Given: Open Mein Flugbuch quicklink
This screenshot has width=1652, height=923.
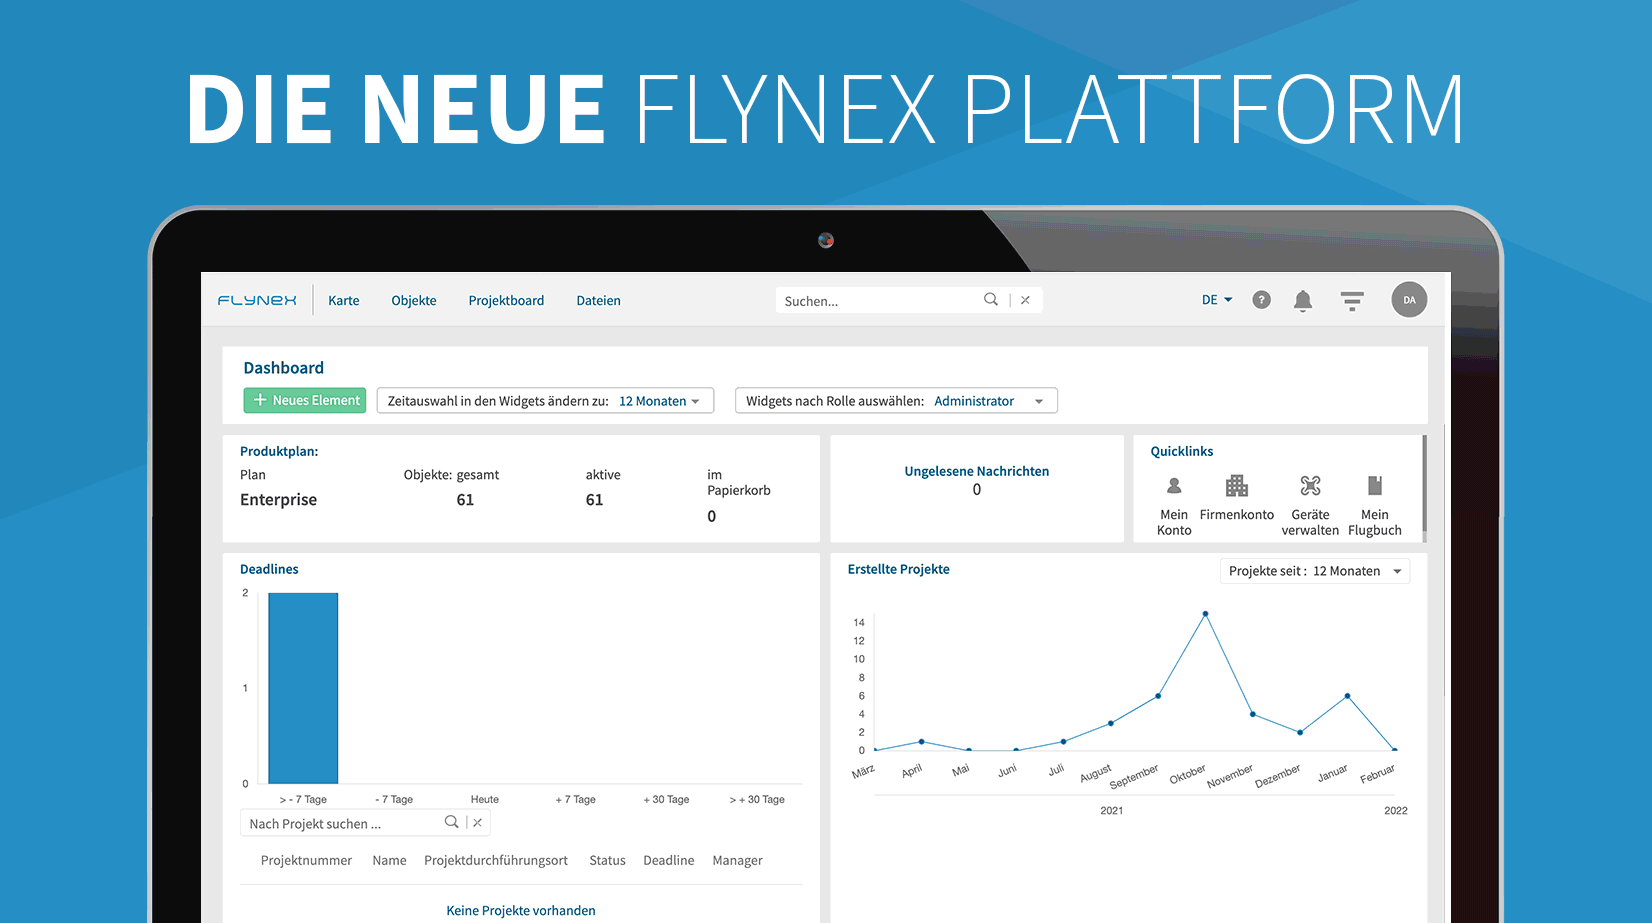Looking at the screenshot, I should (1375, 505).
